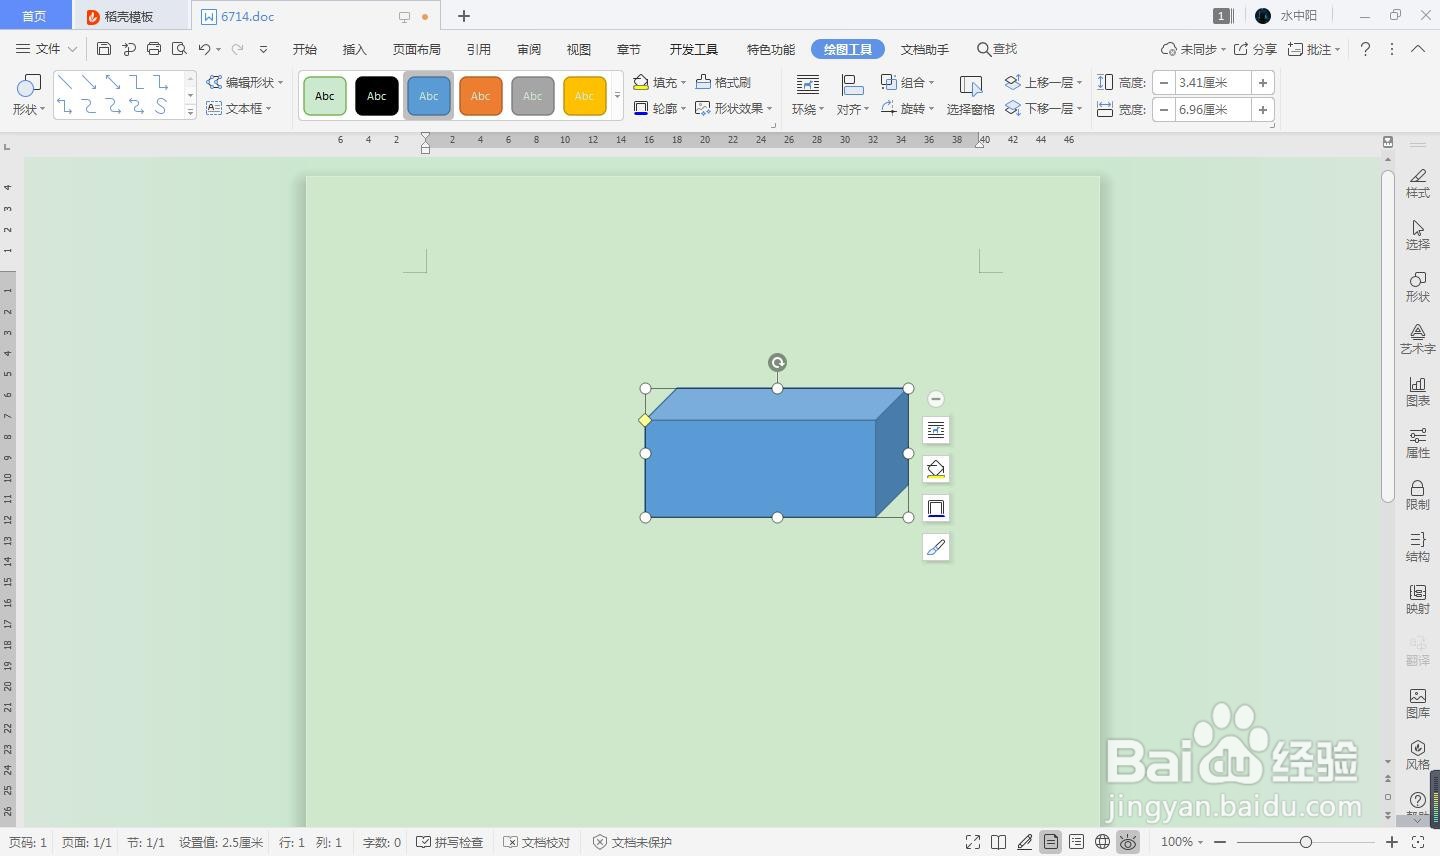Open Print Preview icon
This screenshot has width=1440, height=856.
[x=179, y=49]
